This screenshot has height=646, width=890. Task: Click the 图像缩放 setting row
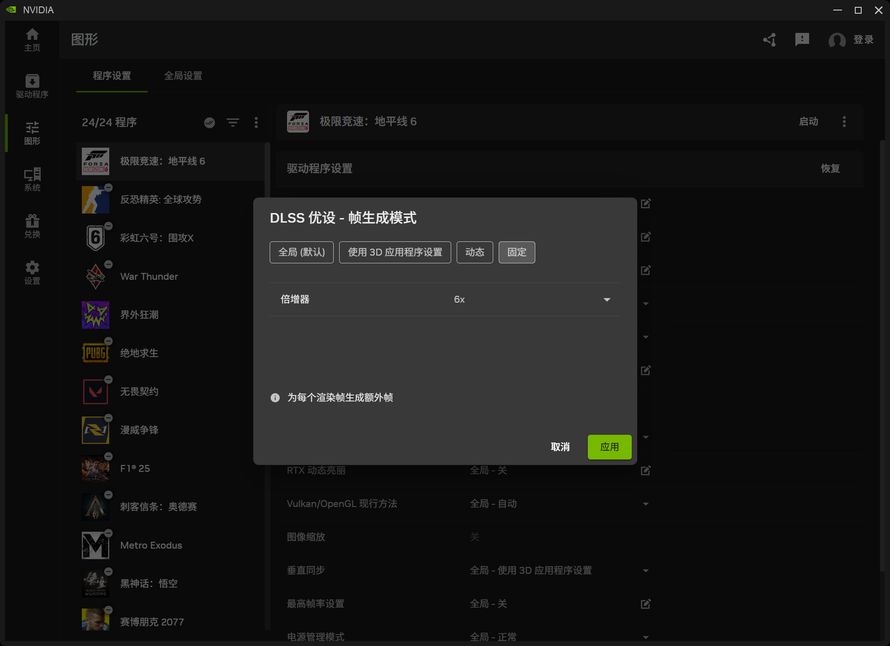(469, 537)
